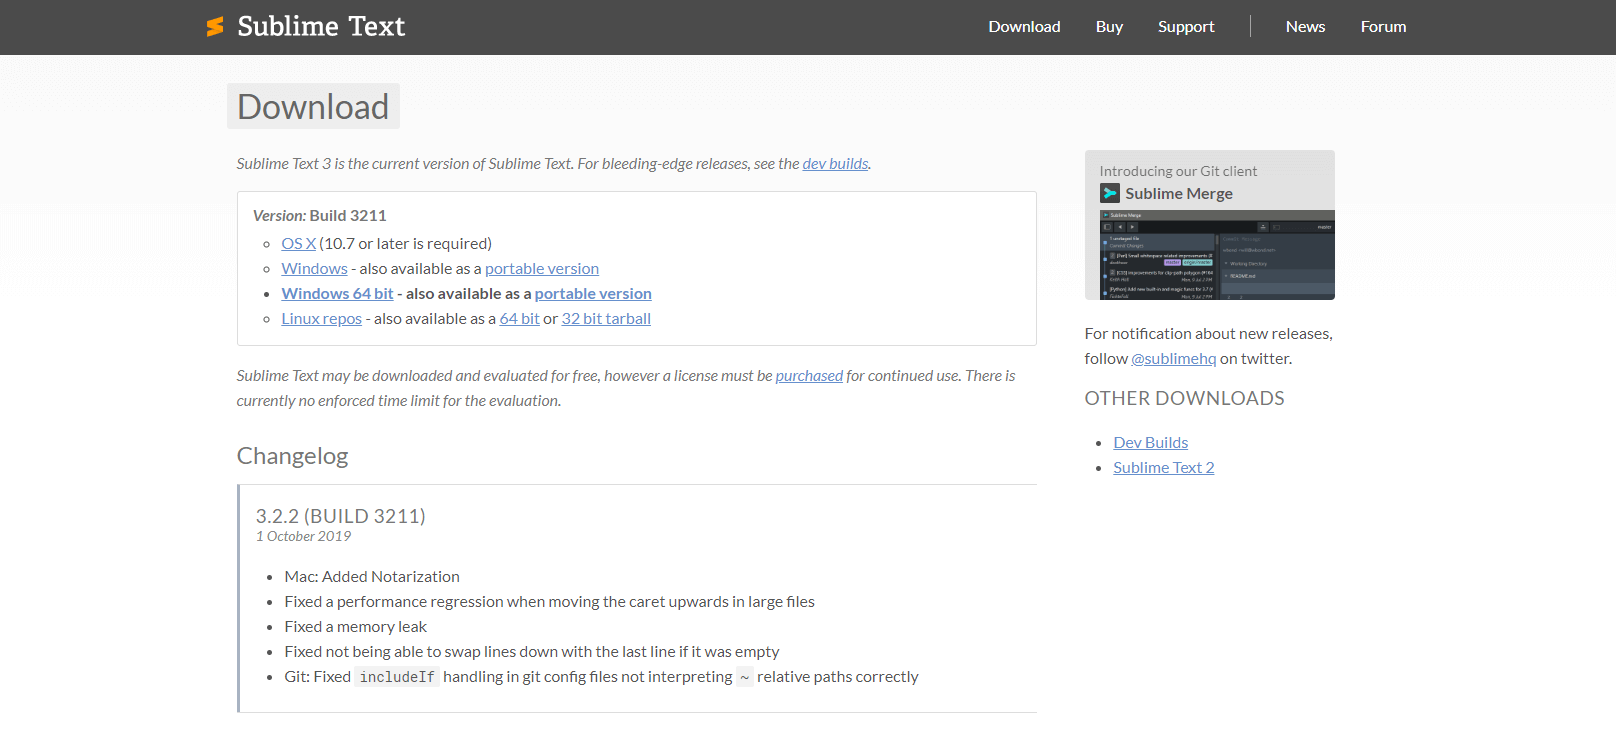The width and height of the screenshot is (1616, 731).
Task: Open the News page
Action: pos(1305,27)
